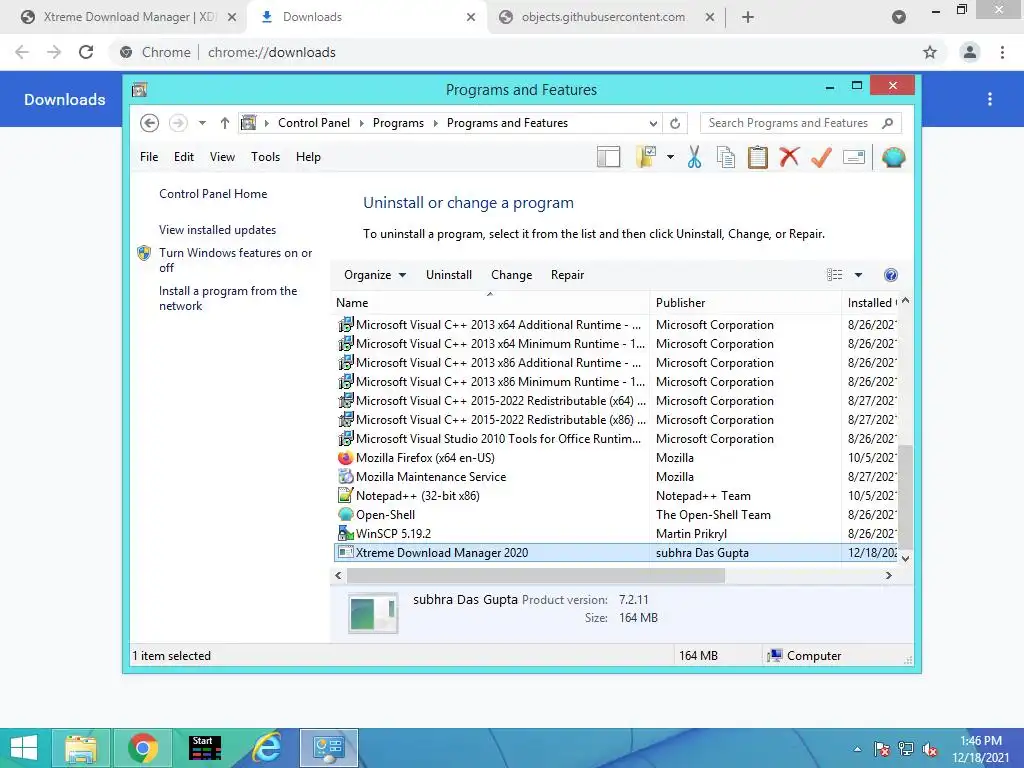The height and width of the screenshot is (768, 1024).
Task: Click the Change button
Action: coord(511,275)
